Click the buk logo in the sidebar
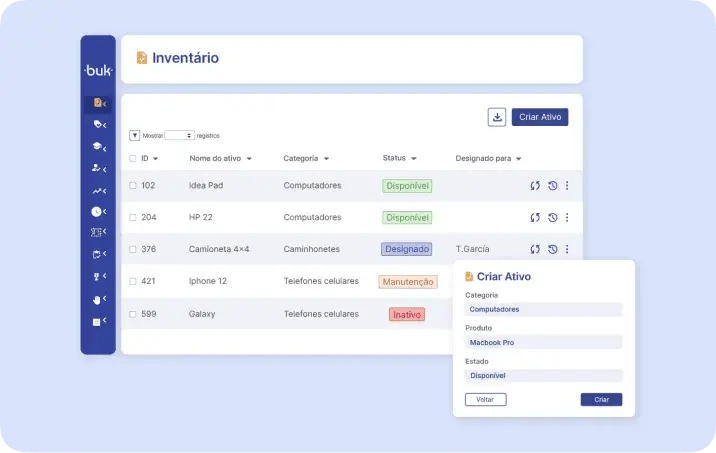The width and height of the screenshot is (716, 453). (x=98, y=70)
